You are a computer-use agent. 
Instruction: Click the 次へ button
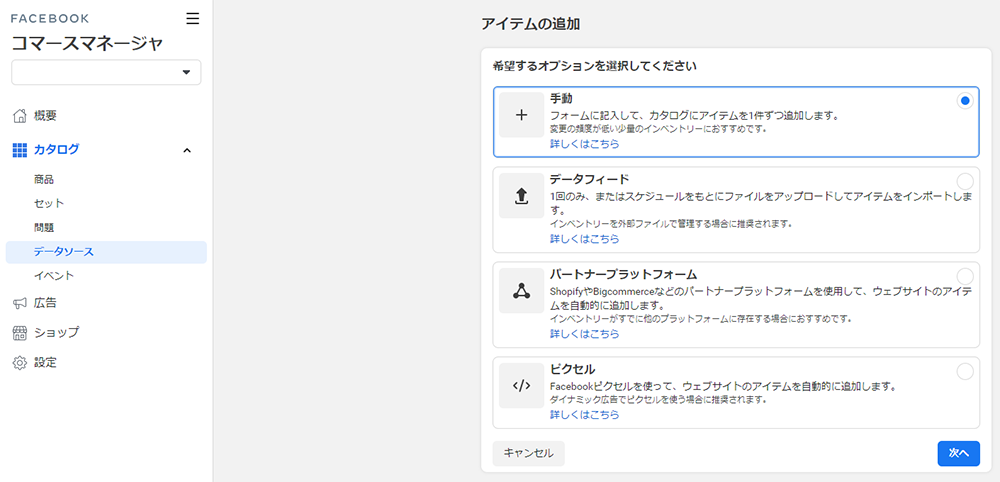click(x=959, y=453)
